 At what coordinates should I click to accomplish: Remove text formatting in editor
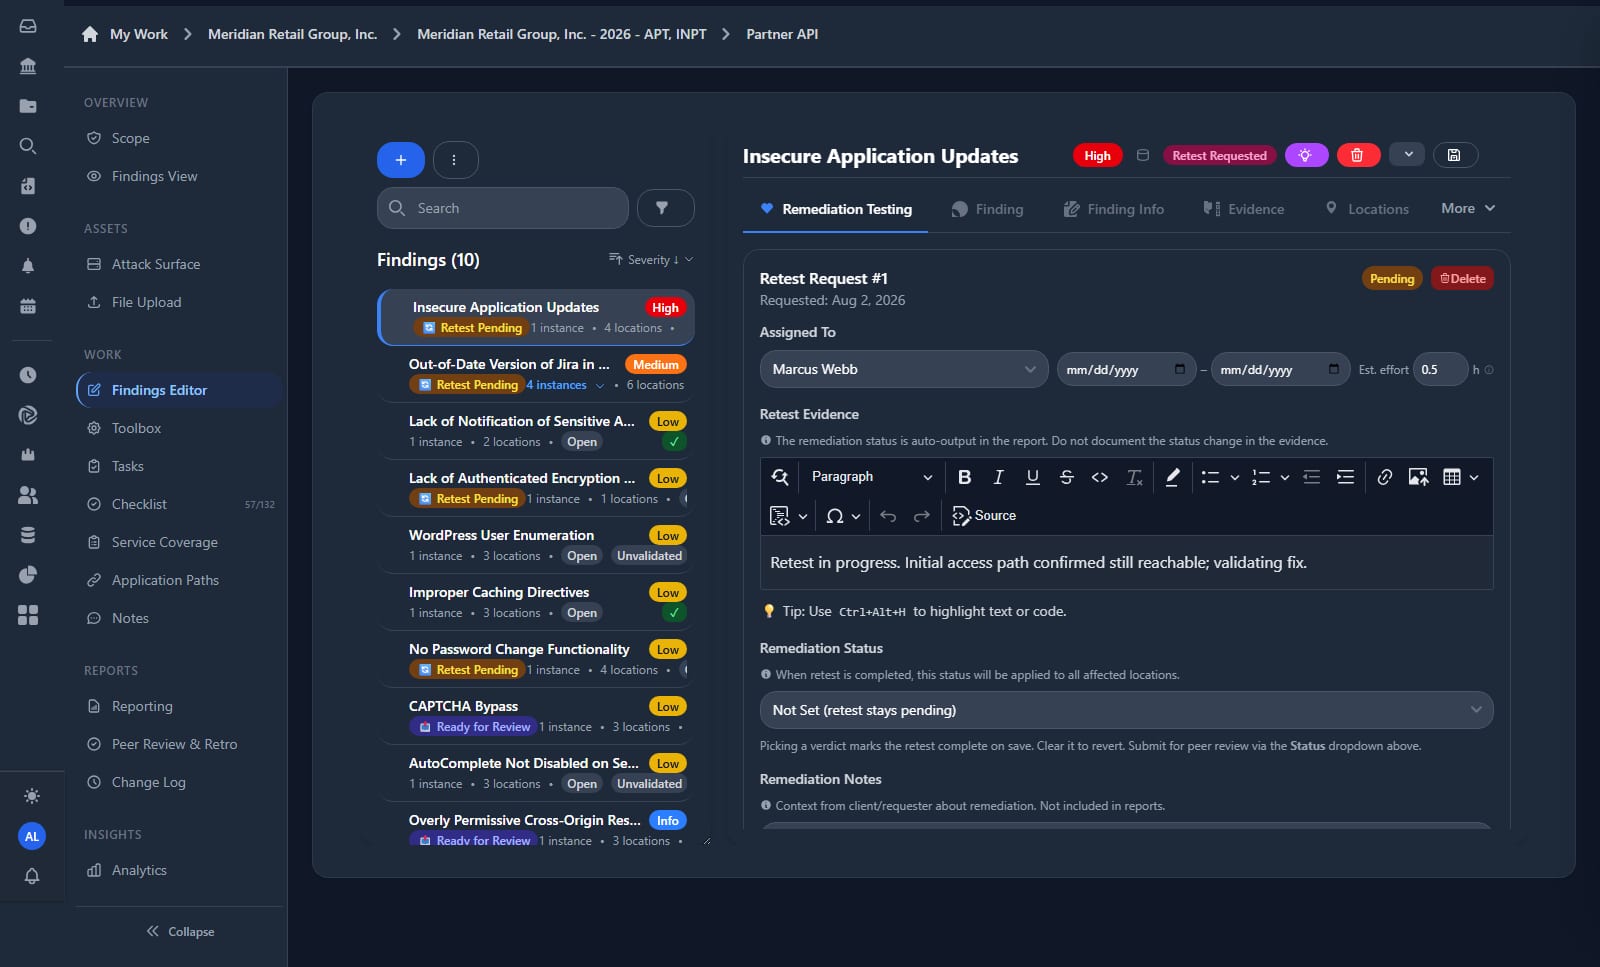1134,477
